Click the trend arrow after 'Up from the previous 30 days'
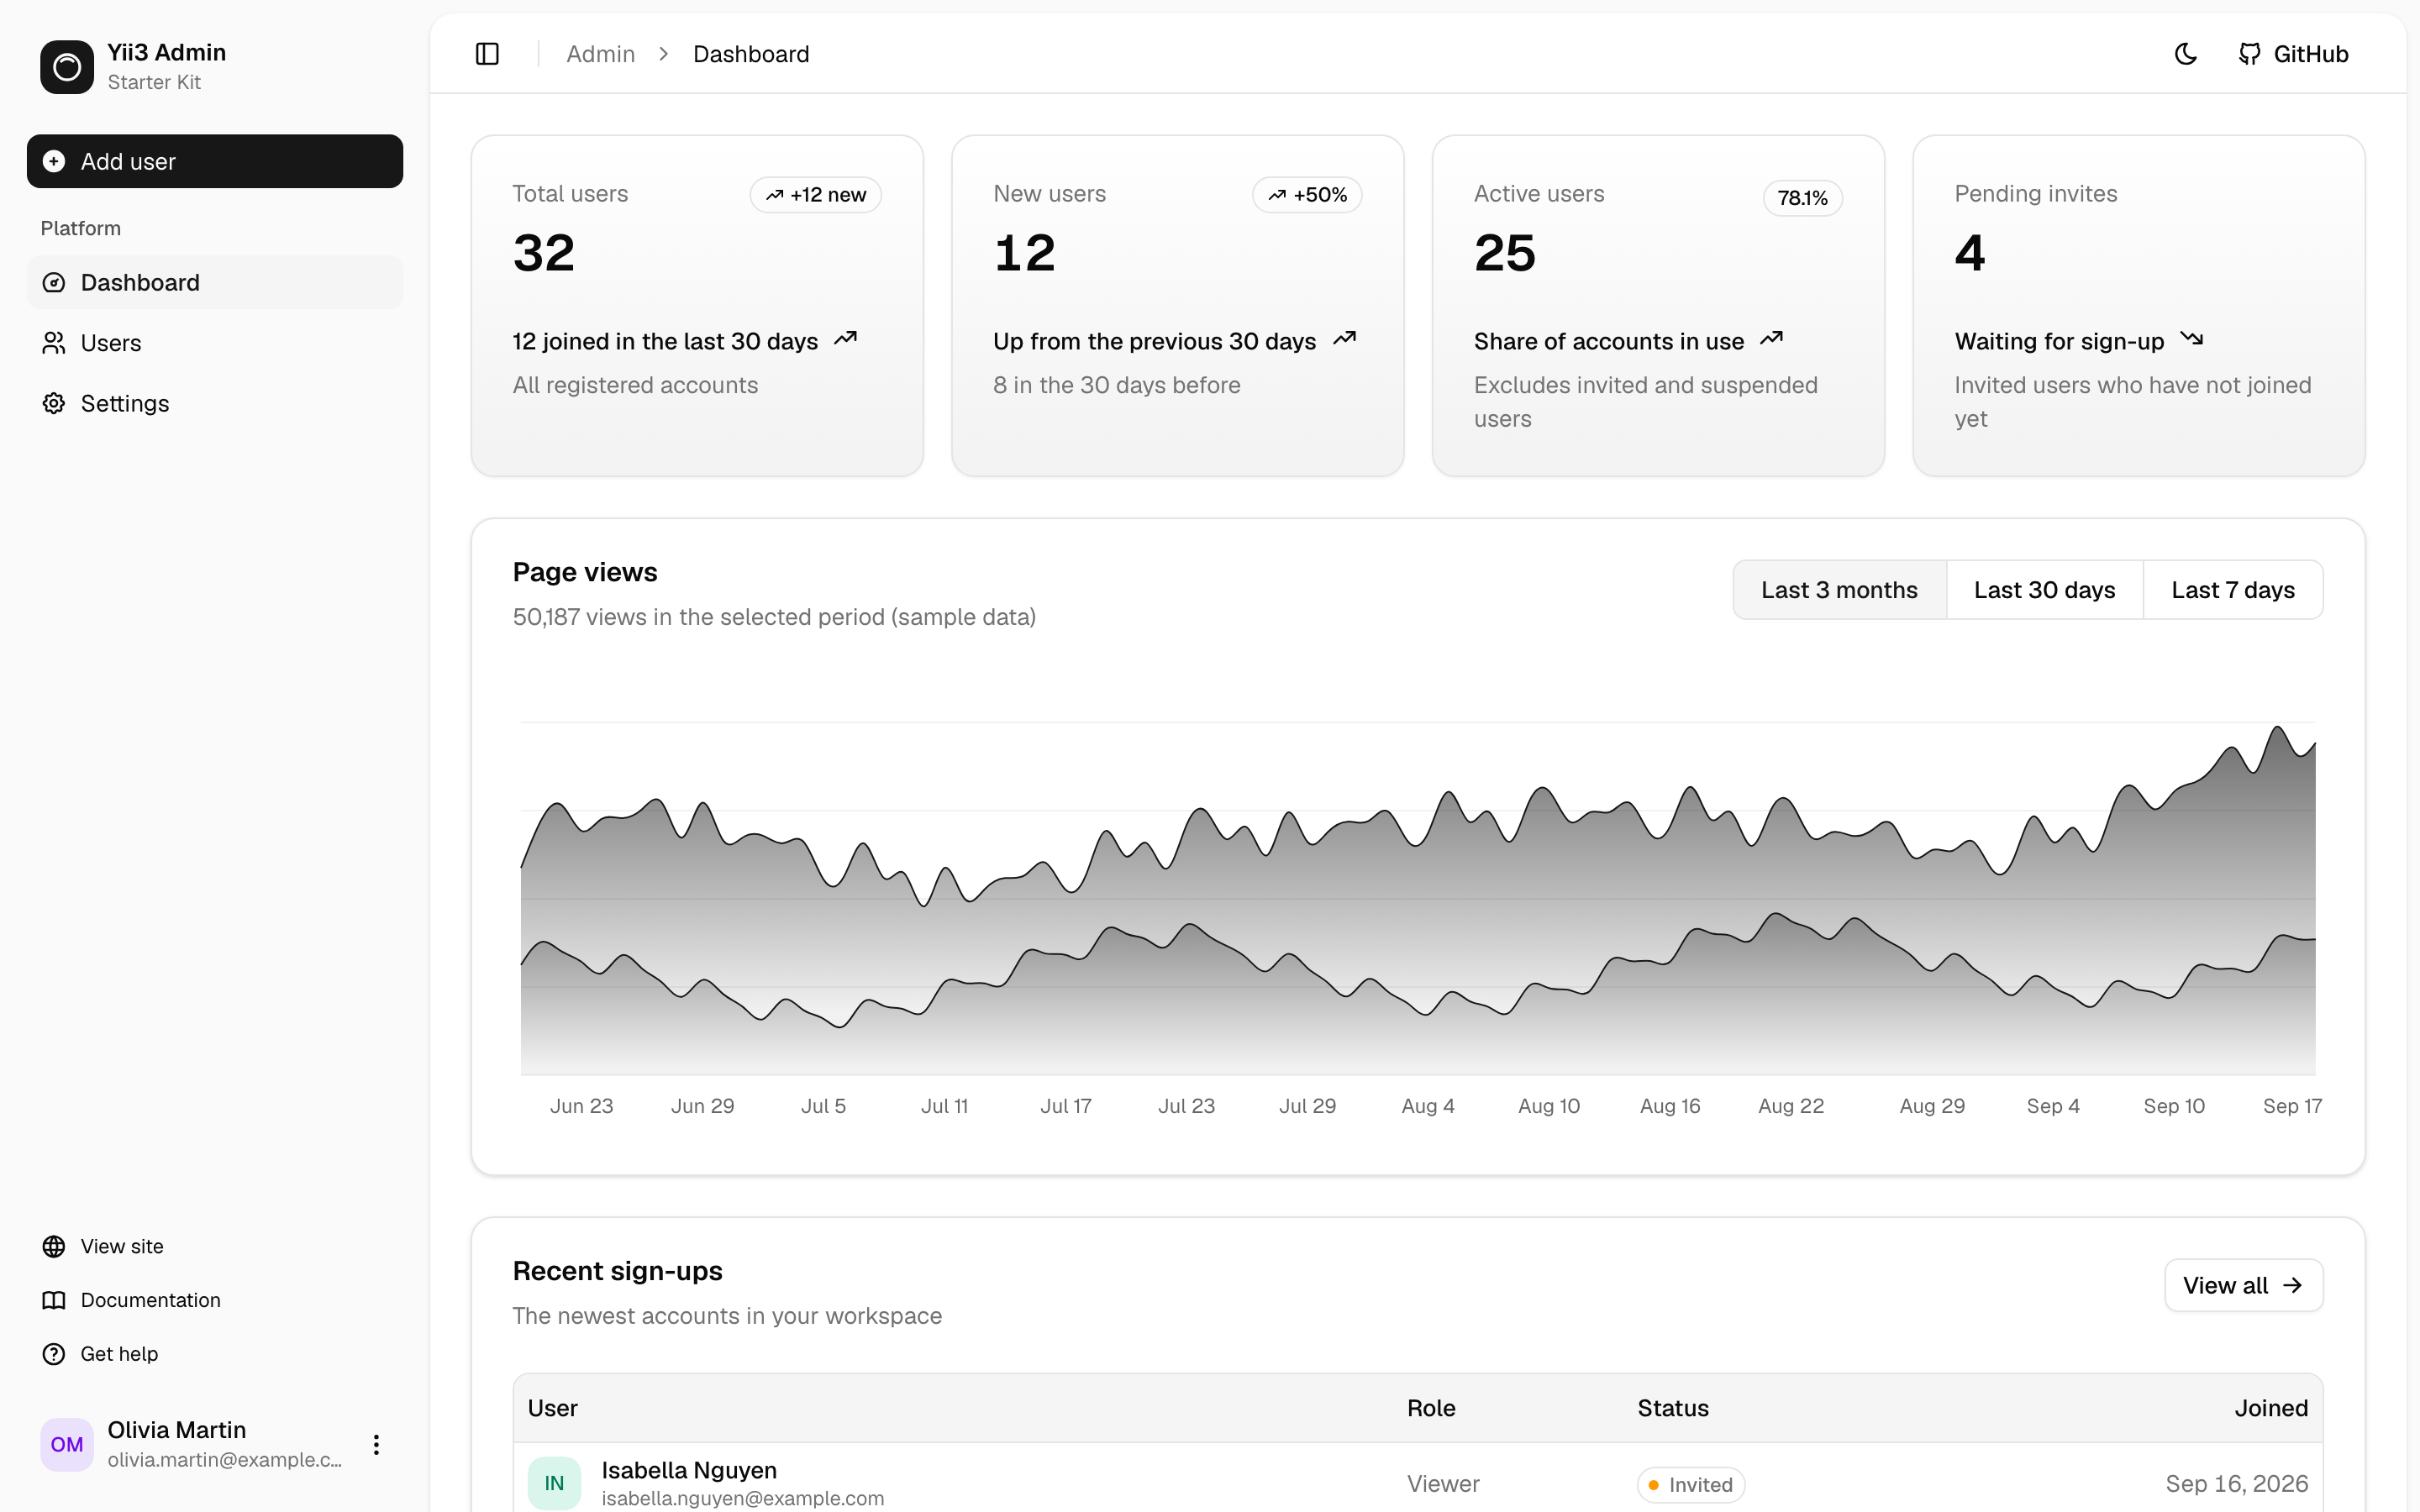The width and height of the screenshot is (2420, 1512). coord(1344,339)
